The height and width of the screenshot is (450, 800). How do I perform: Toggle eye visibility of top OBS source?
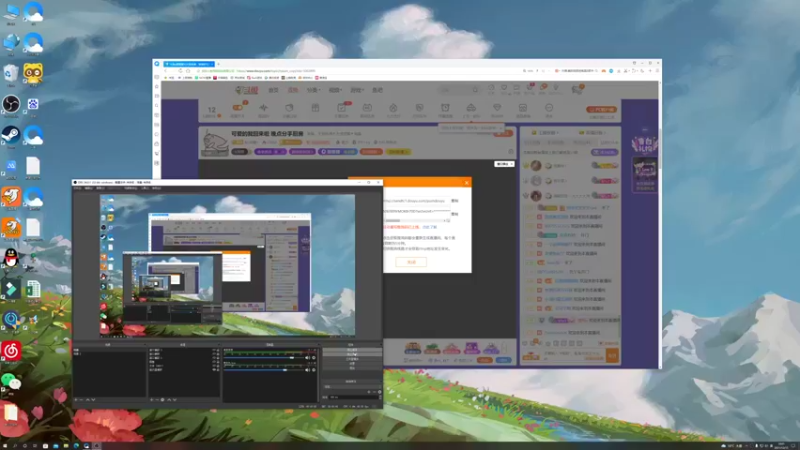[x=214, y=350]
